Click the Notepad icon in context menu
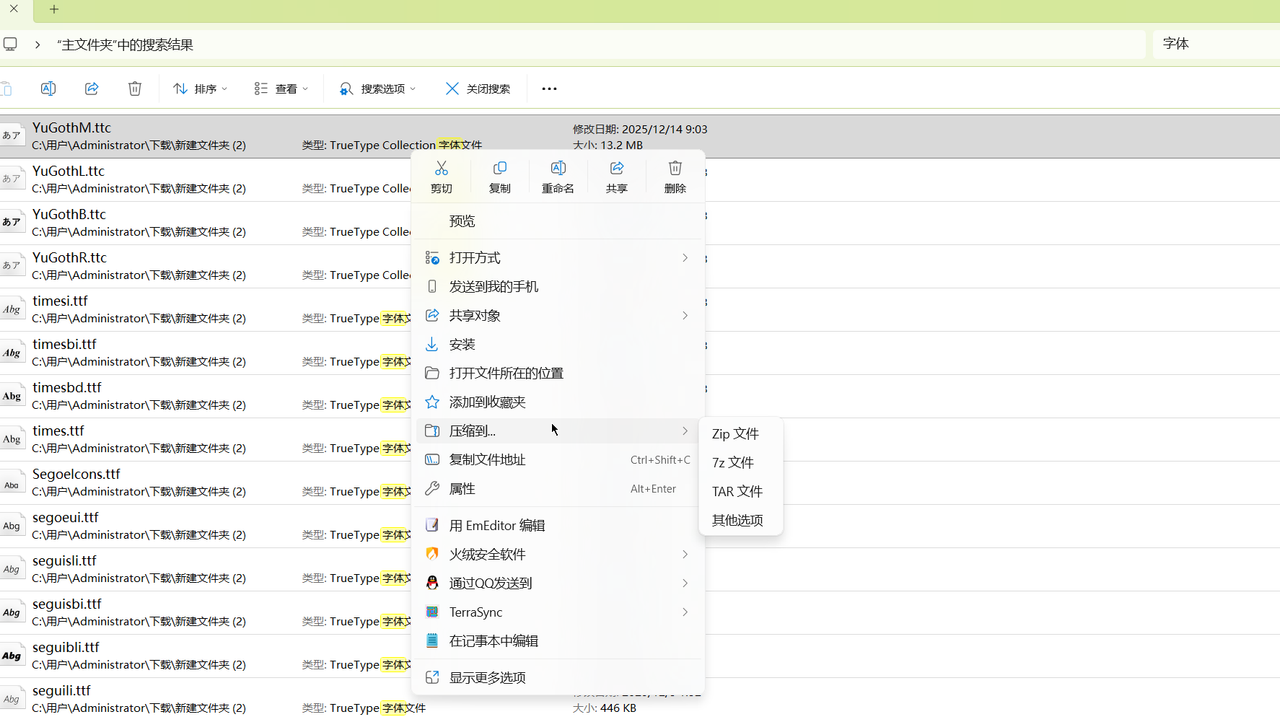1280x716 pixels. [x=432, y=641]
